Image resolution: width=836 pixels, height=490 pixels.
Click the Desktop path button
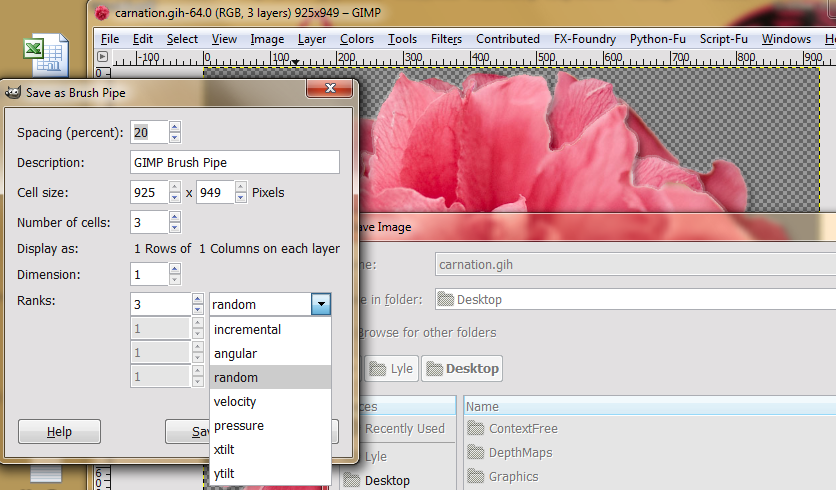[462, 368]
